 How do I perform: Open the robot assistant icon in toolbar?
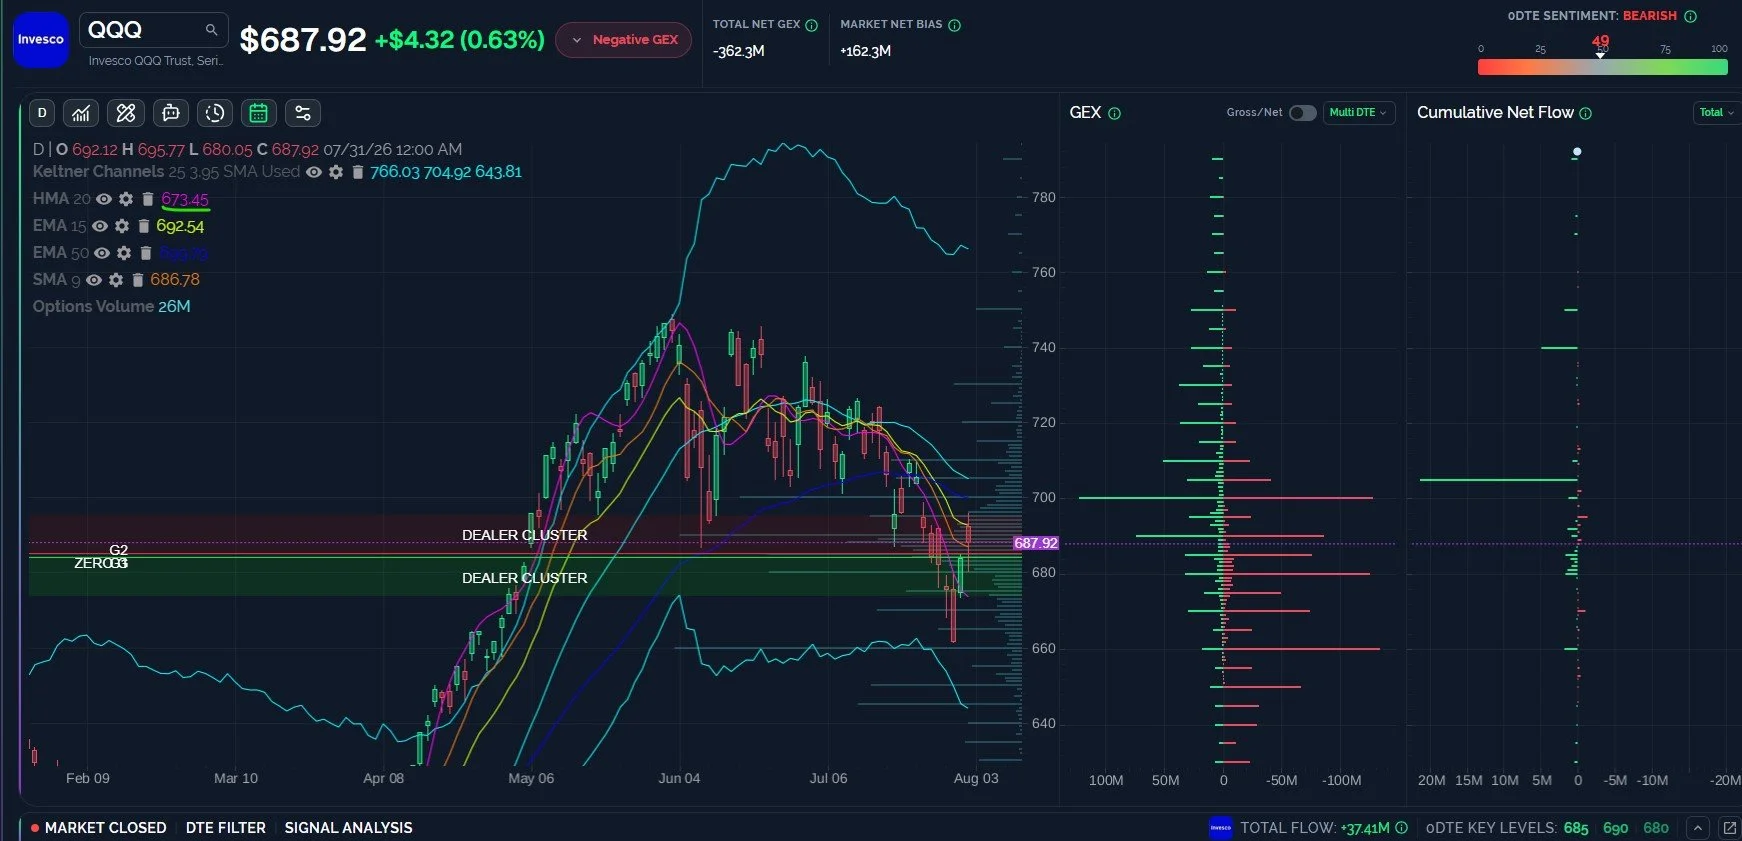[171, 113]
